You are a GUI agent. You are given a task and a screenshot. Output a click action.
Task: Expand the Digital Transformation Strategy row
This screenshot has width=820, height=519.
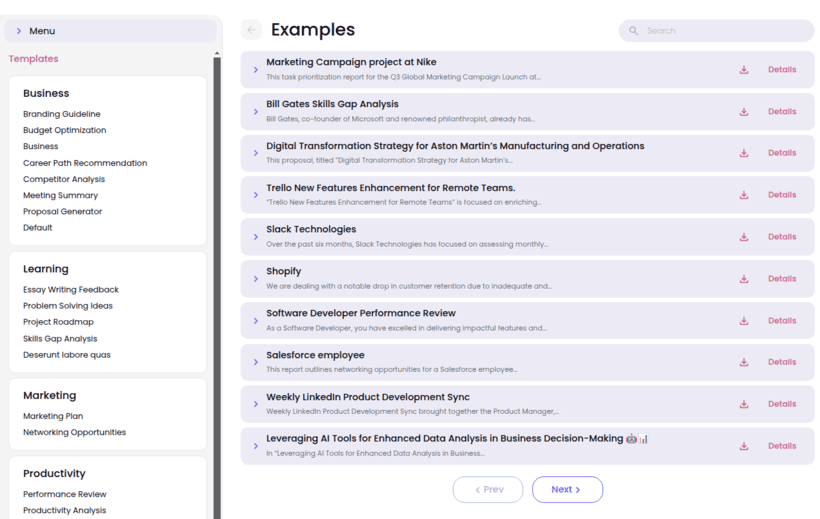pyautogui.click(x=256, y=153)
